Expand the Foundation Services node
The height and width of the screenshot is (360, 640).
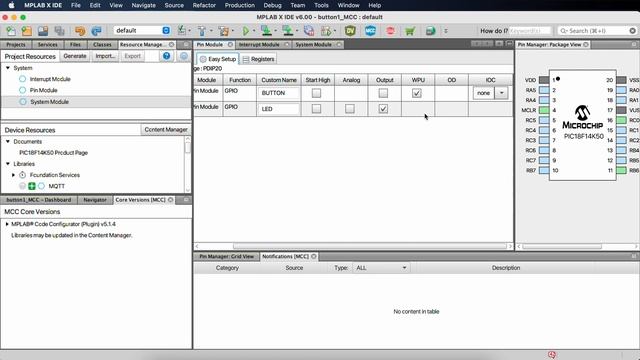coord(13,175)
